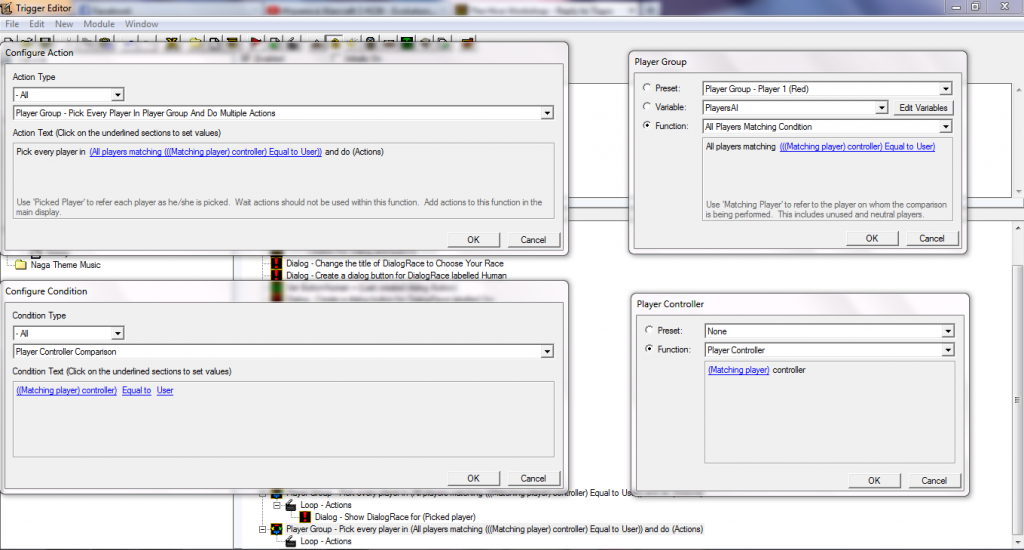Click the Edit Variables button
This screenshot has width=1024, height=550.
tap(923, 108)
